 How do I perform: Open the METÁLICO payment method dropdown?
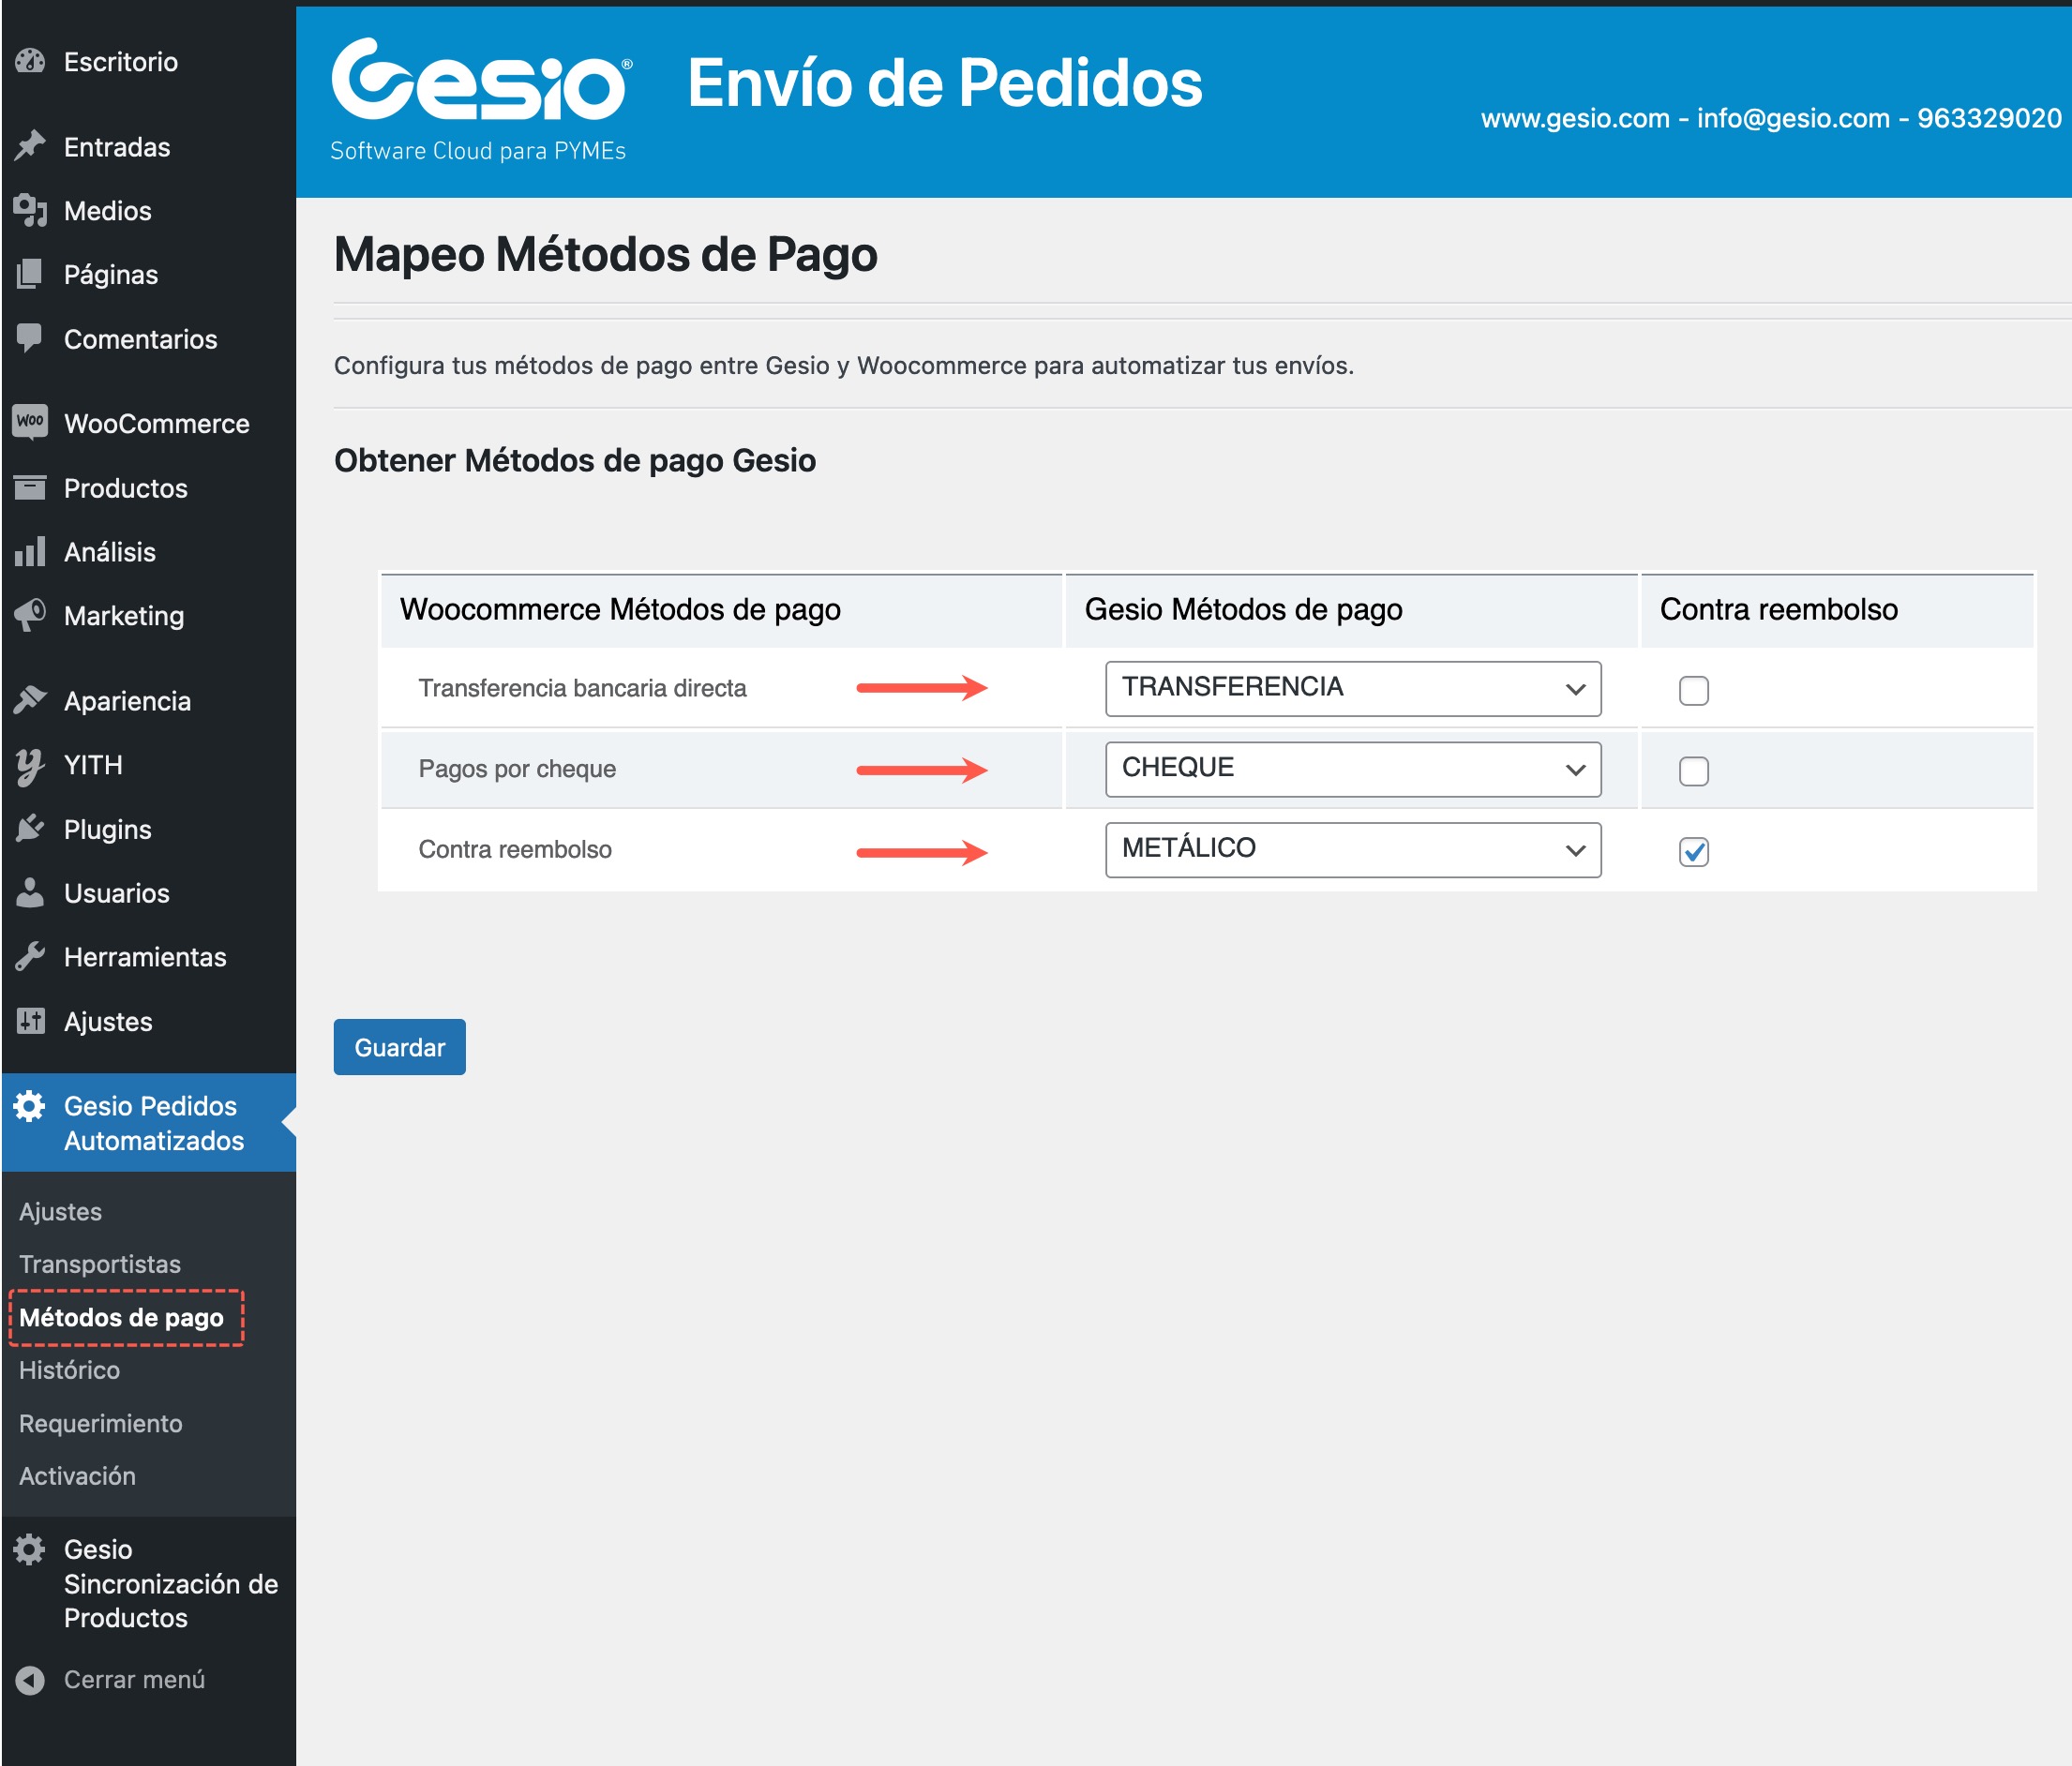point(1352,850)
